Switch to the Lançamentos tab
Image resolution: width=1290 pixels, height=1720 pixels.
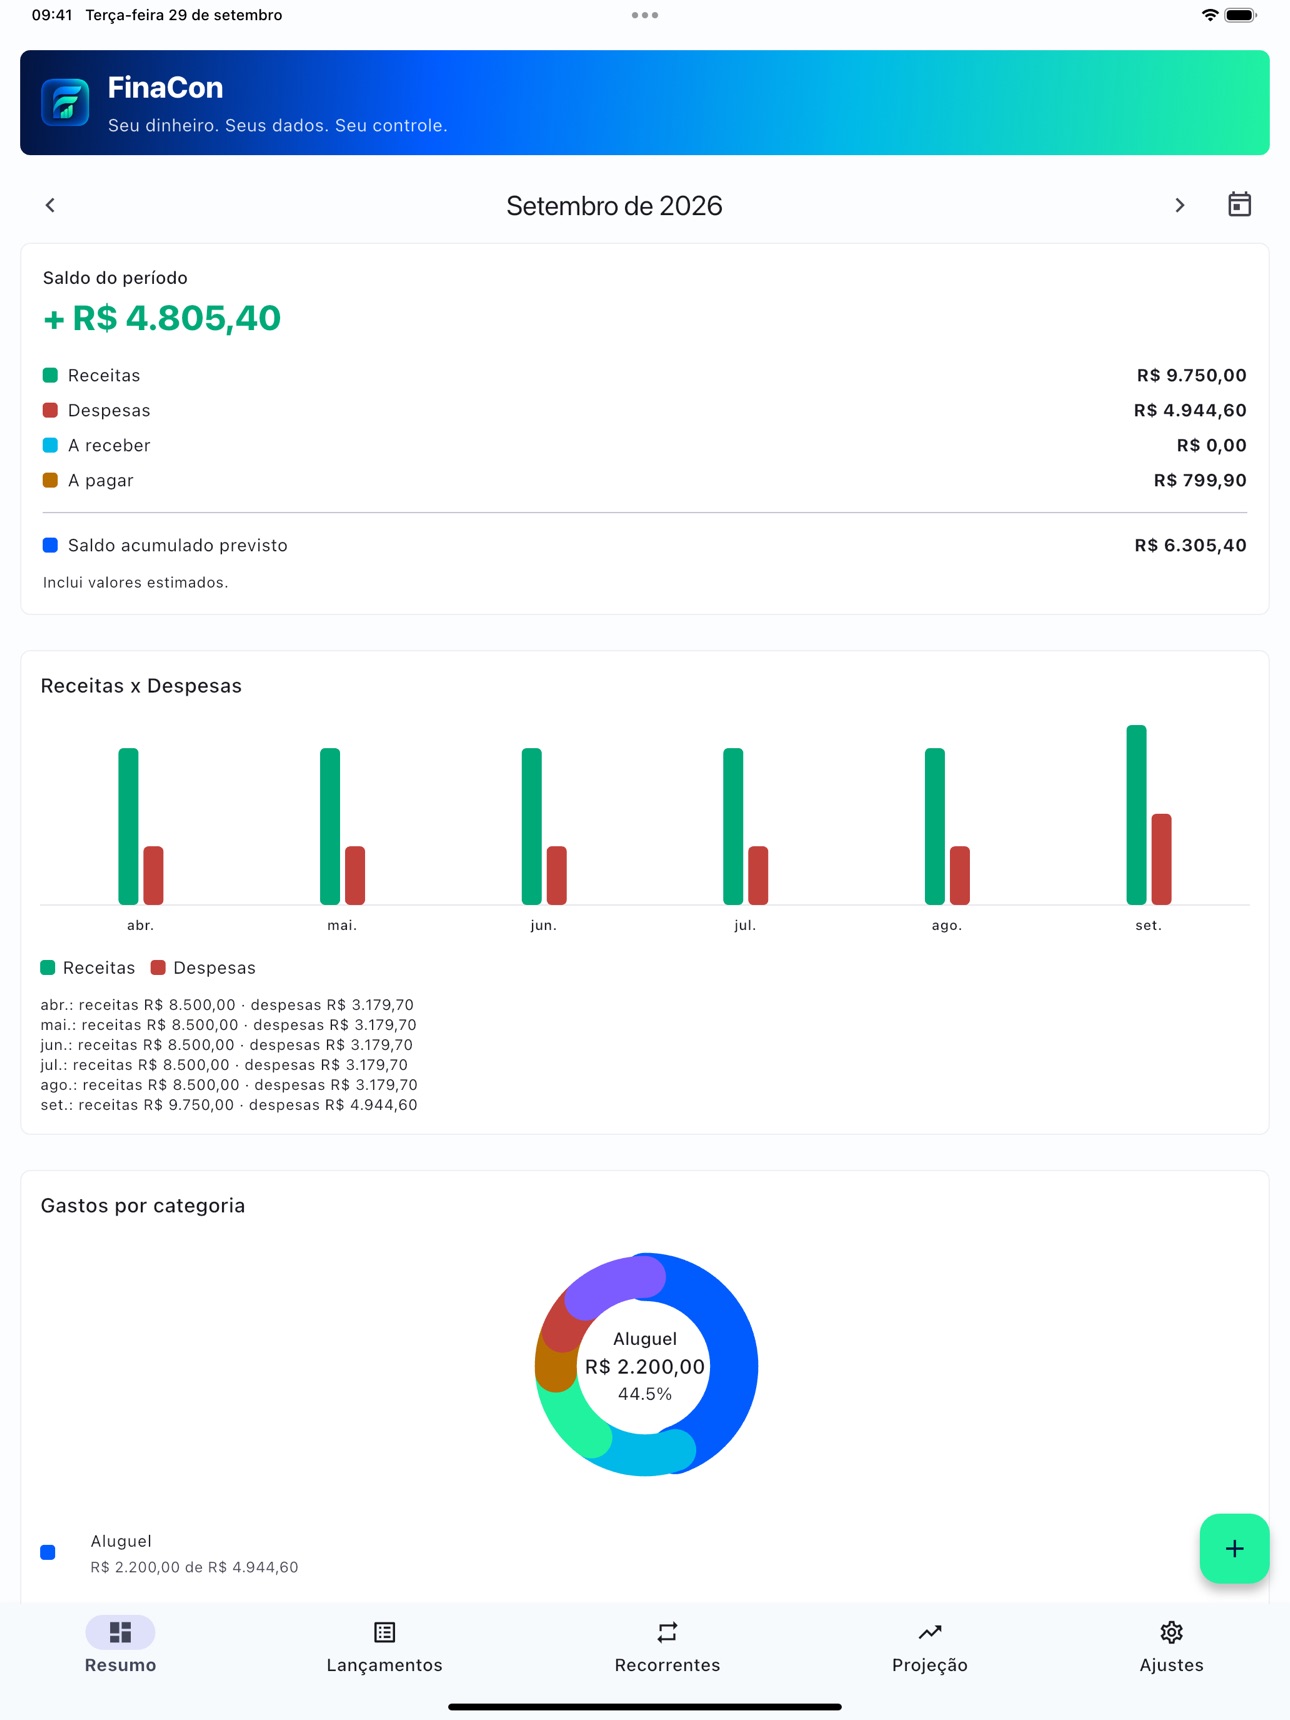[x=384, y=1646]
